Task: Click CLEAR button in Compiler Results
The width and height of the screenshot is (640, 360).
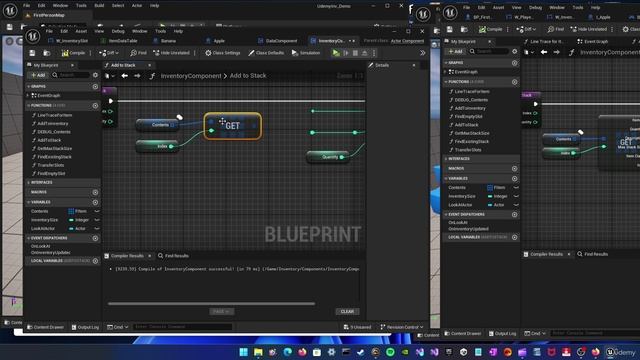Action: 347,311
